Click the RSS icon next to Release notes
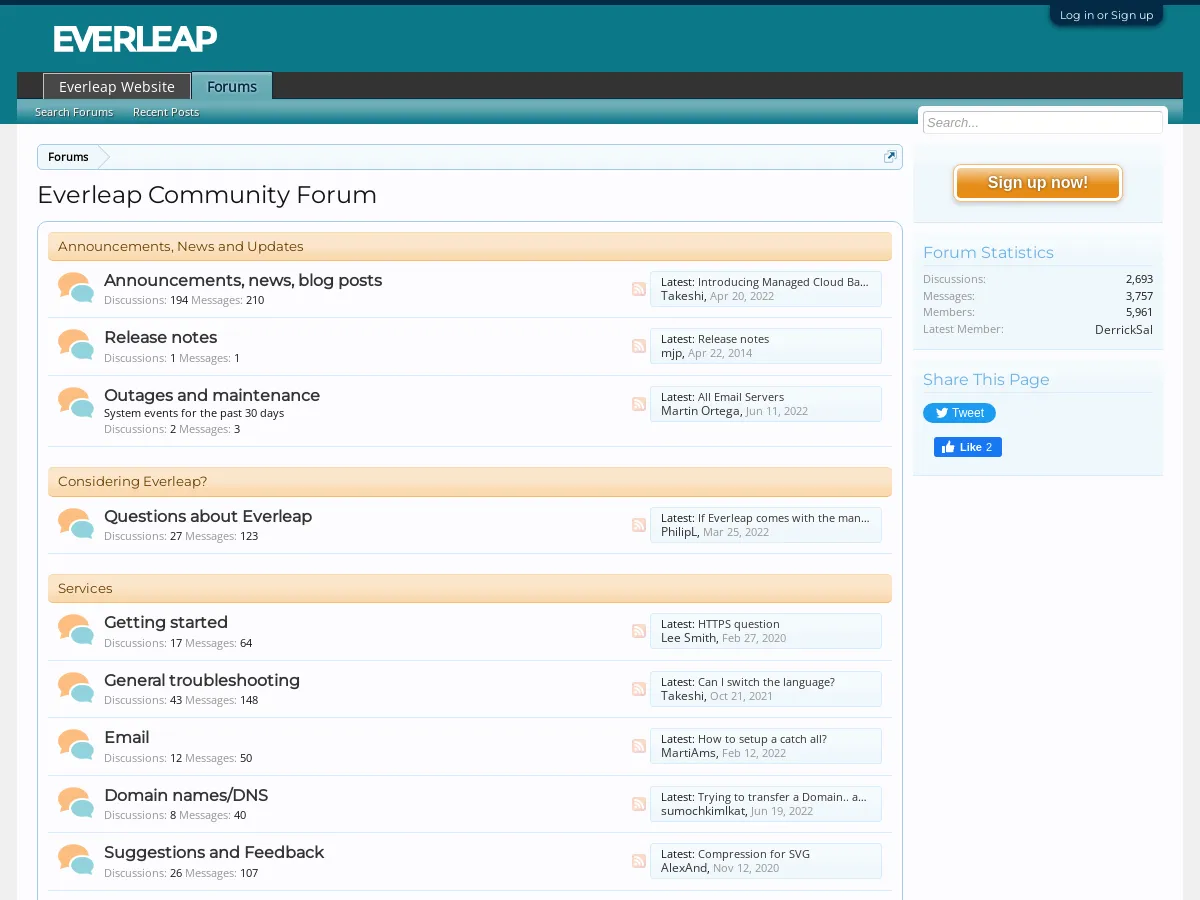Screen dimensions: 1200x900 tap(639, 346)
